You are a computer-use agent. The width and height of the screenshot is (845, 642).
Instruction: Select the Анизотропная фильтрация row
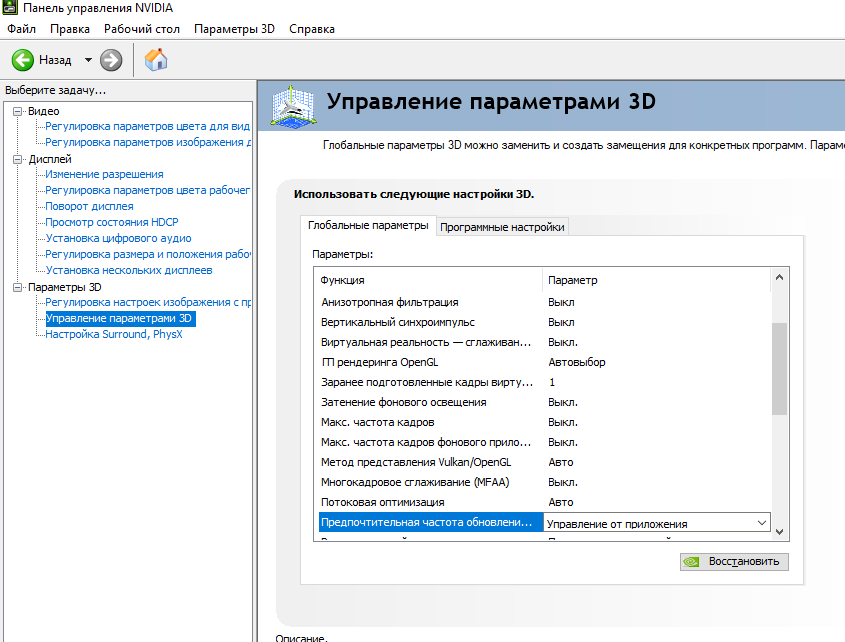pyautogui.click(x=544, y=302)
